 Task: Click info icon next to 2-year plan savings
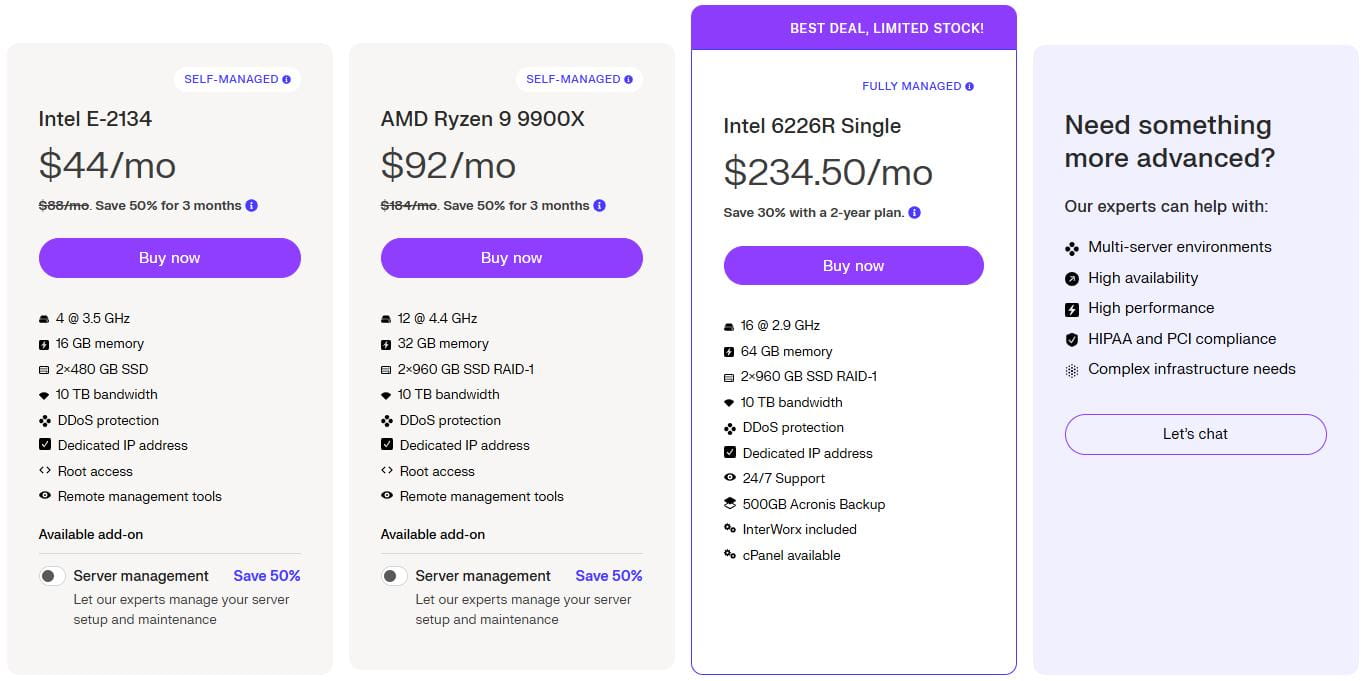915,213
